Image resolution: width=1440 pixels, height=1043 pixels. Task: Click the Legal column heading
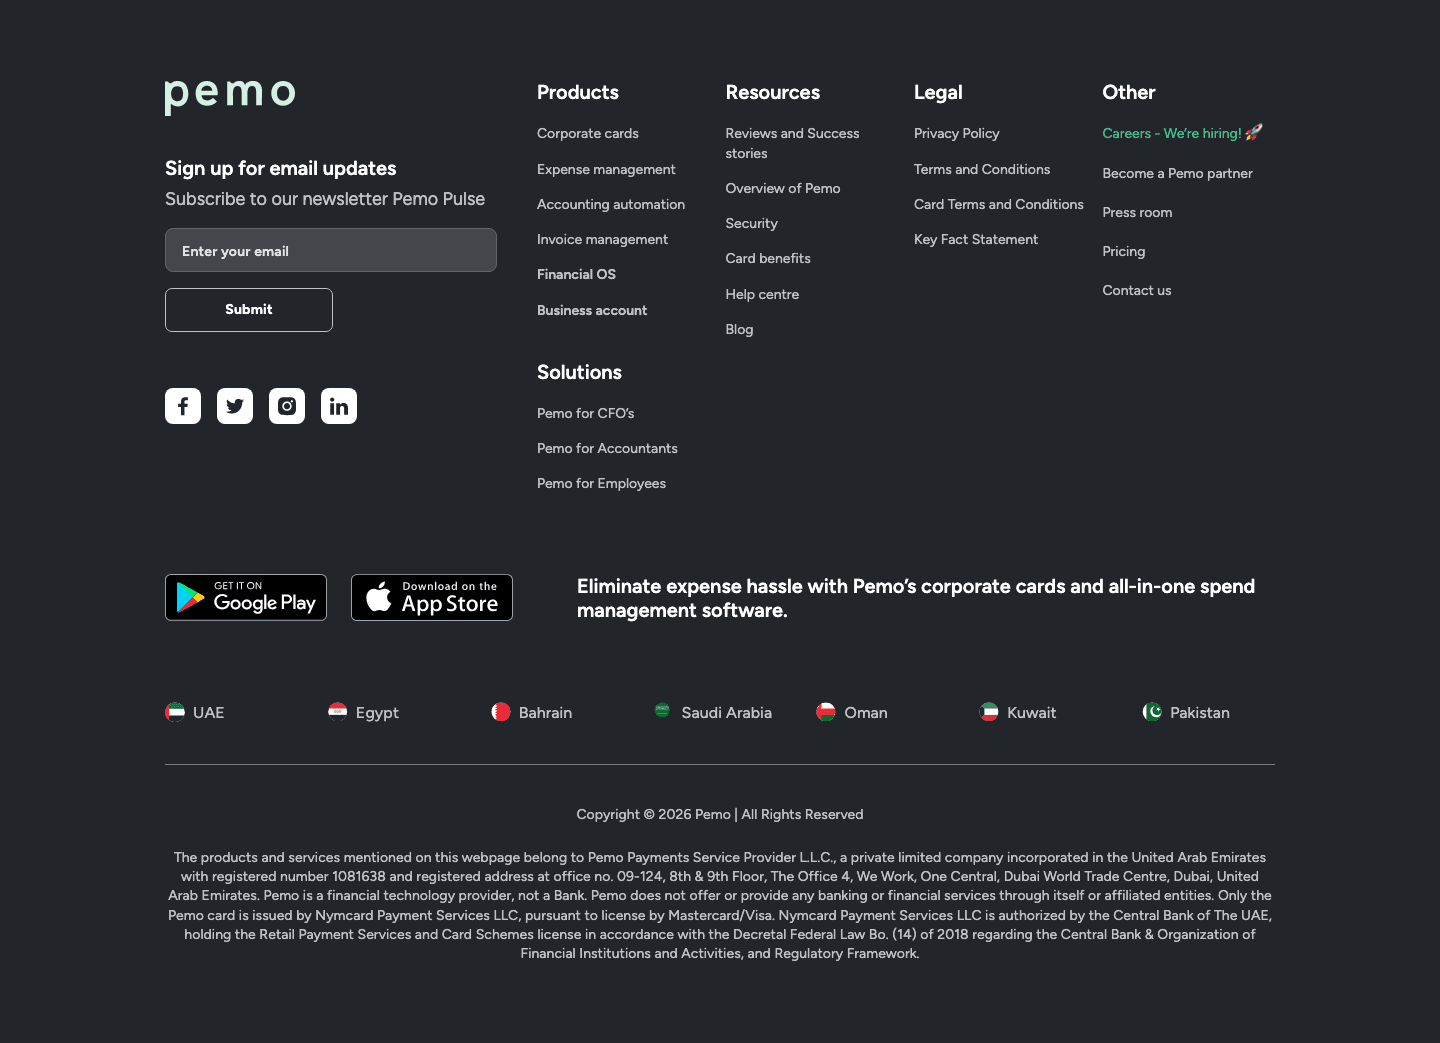(938, 93)
